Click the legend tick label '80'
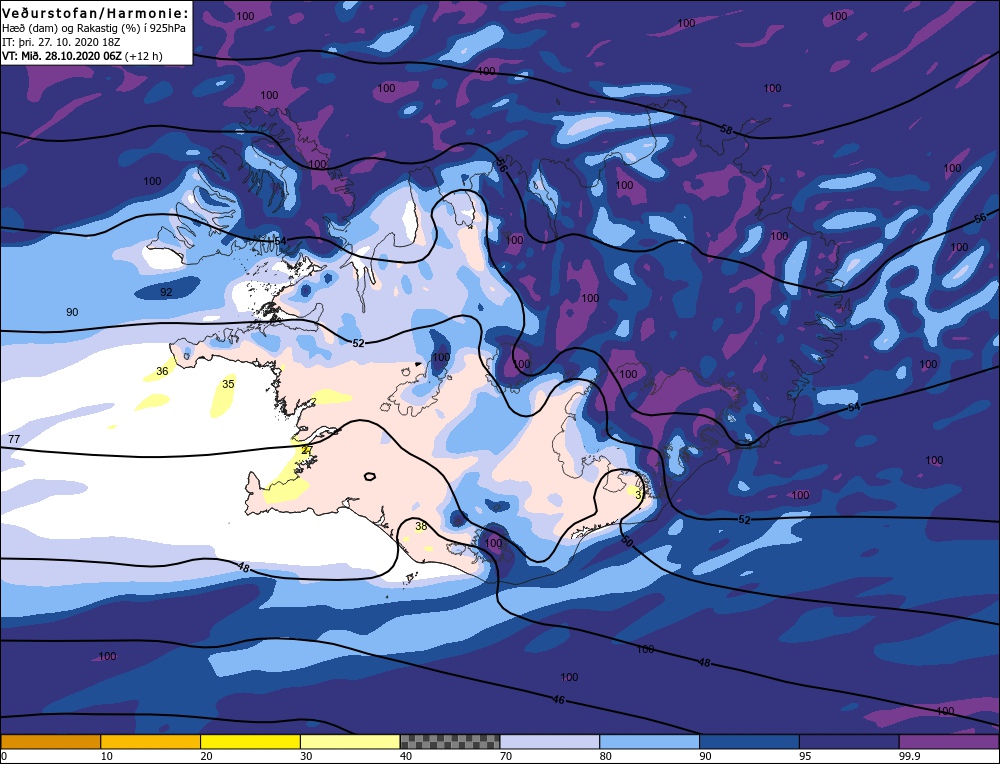The width and height of the screenshot is (1000, 764). pyautogui.click(x=606, y=756)
